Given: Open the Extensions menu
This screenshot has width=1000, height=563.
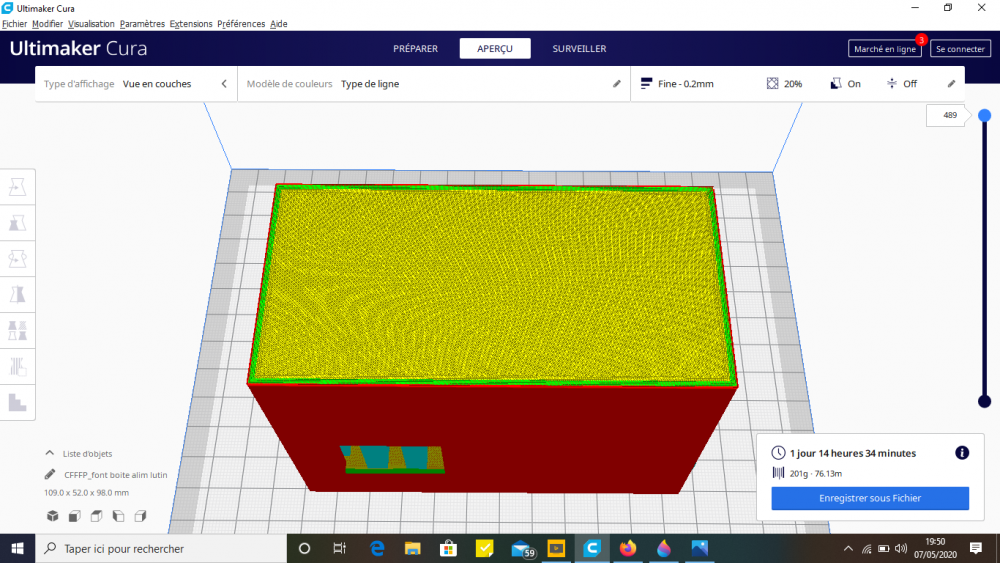Looking at the screenshot, I should pyautogui.click(x=191, y=24).
